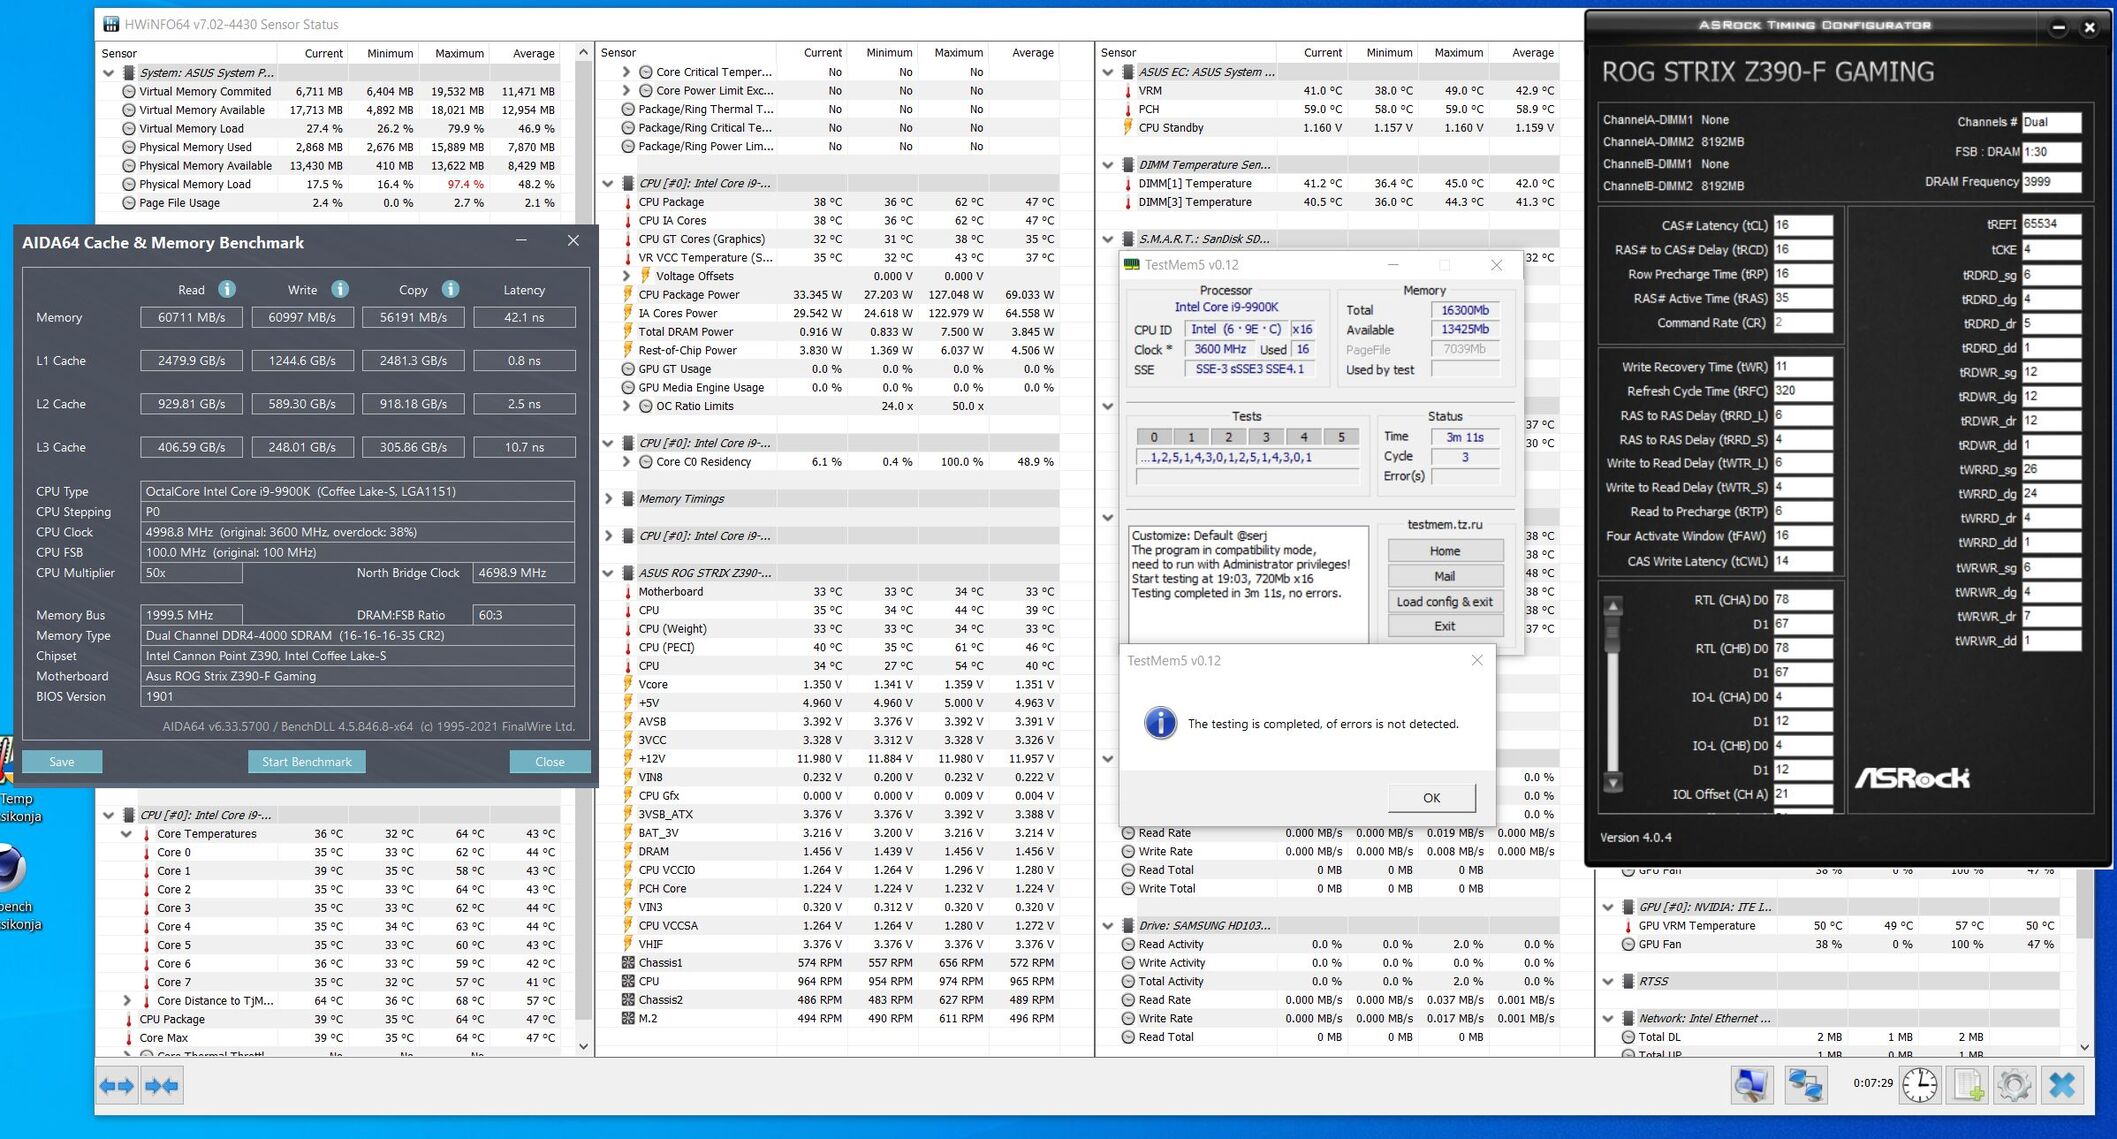Collapse the DIMM Temperature Sensor group
The height and width of the screenshot is (1139, 2117).
tap(1108, 165)
